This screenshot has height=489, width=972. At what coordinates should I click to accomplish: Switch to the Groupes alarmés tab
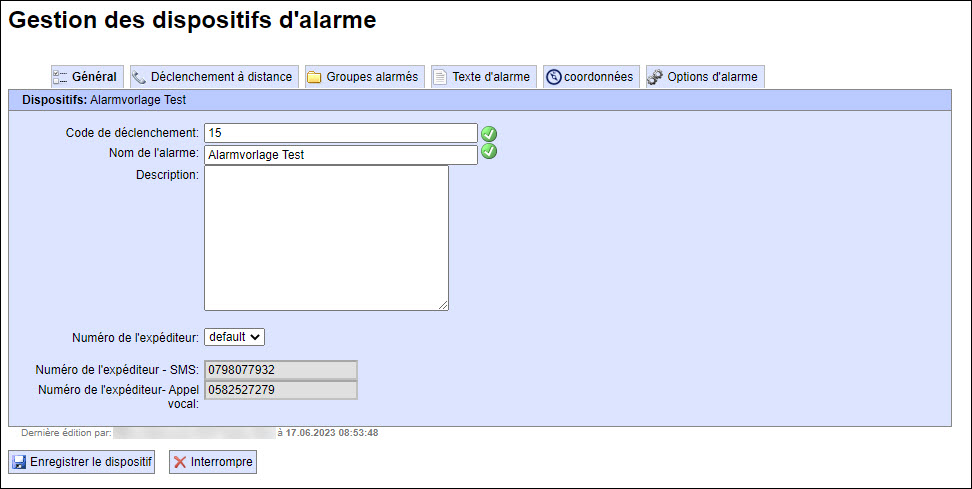[371, 77]
